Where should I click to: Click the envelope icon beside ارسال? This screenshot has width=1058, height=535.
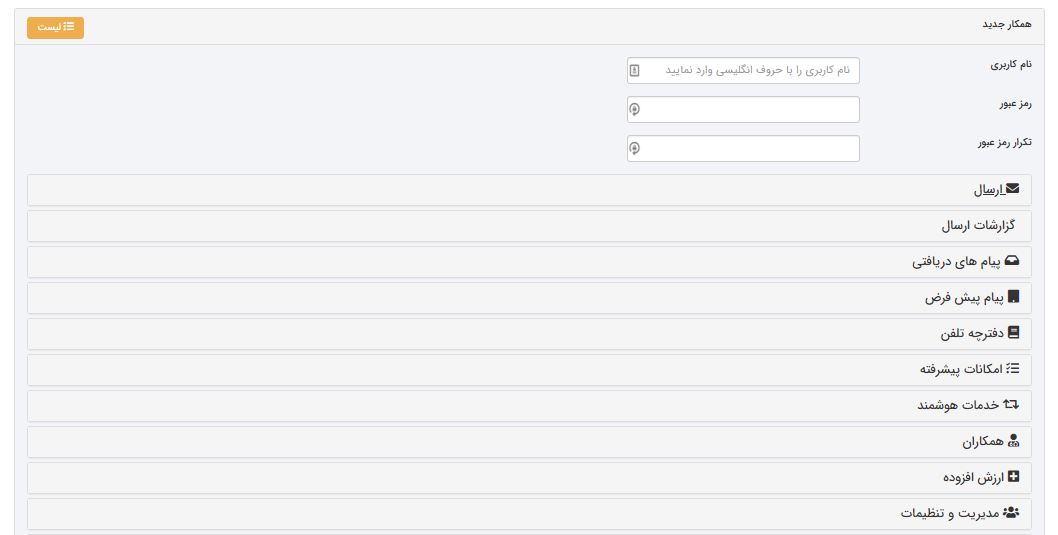pos(1012,190)
